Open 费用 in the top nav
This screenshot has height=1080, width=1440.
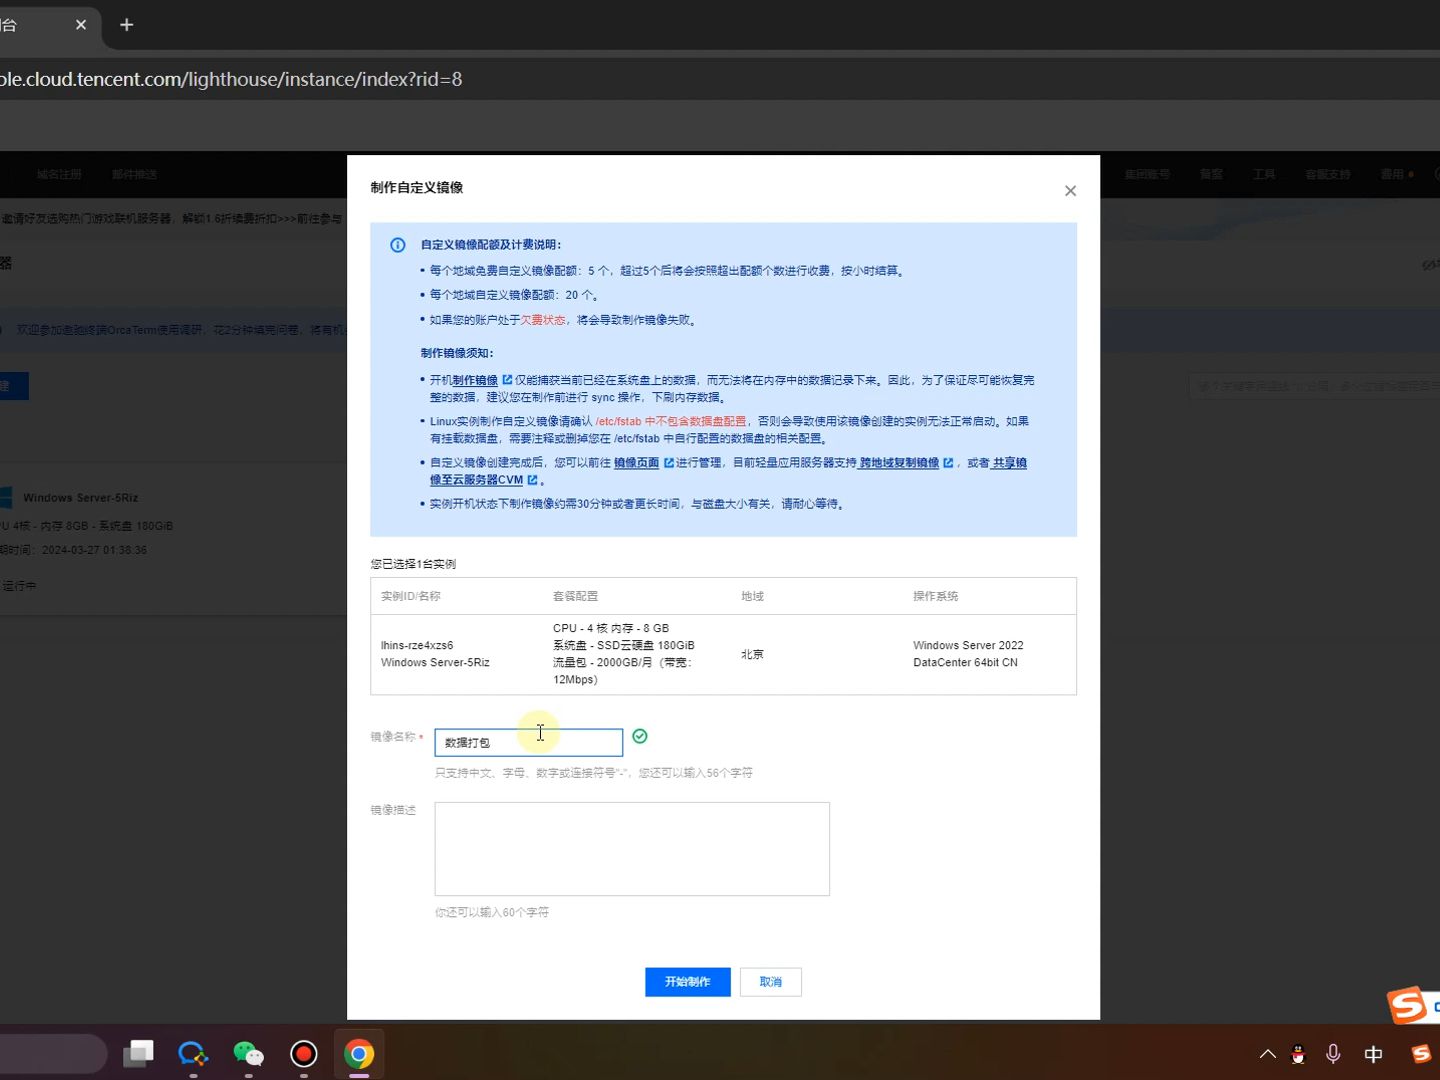[1393, 174]
